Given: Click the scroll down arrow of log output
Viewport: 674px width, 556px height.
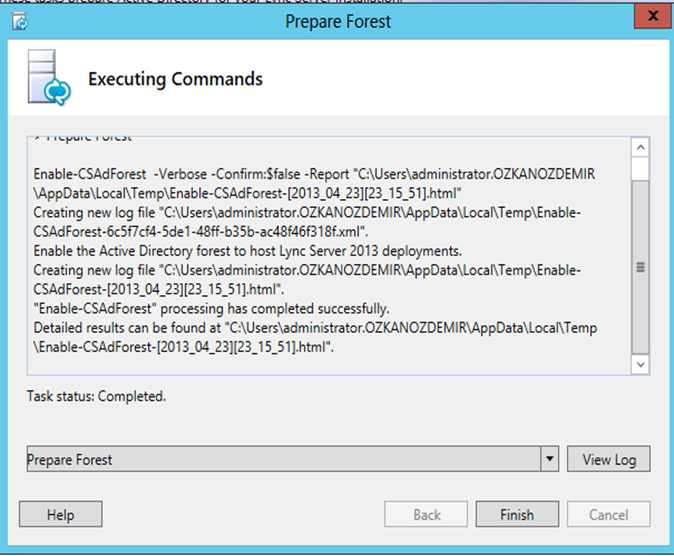Looking at the screenshot, I should click(x=640, y=365).
